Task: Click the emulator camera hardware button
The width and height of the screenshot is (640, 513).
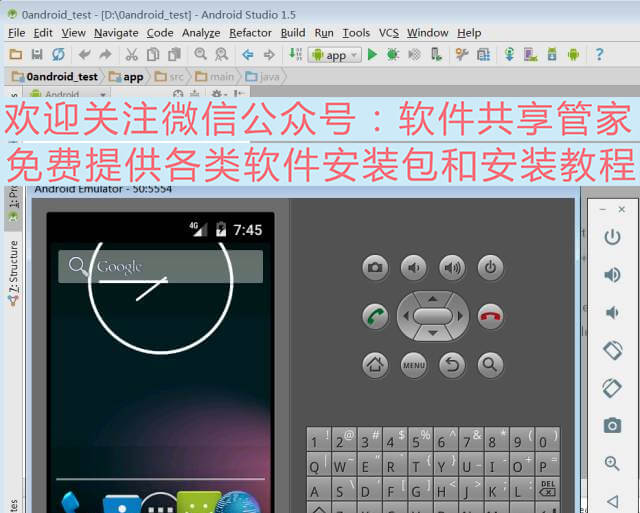Action: [x=375, y=268]
